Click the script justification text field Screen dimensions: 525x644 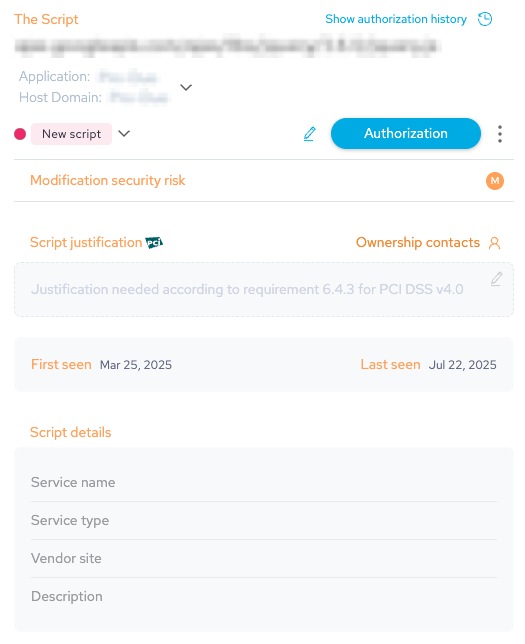point(264,290)
